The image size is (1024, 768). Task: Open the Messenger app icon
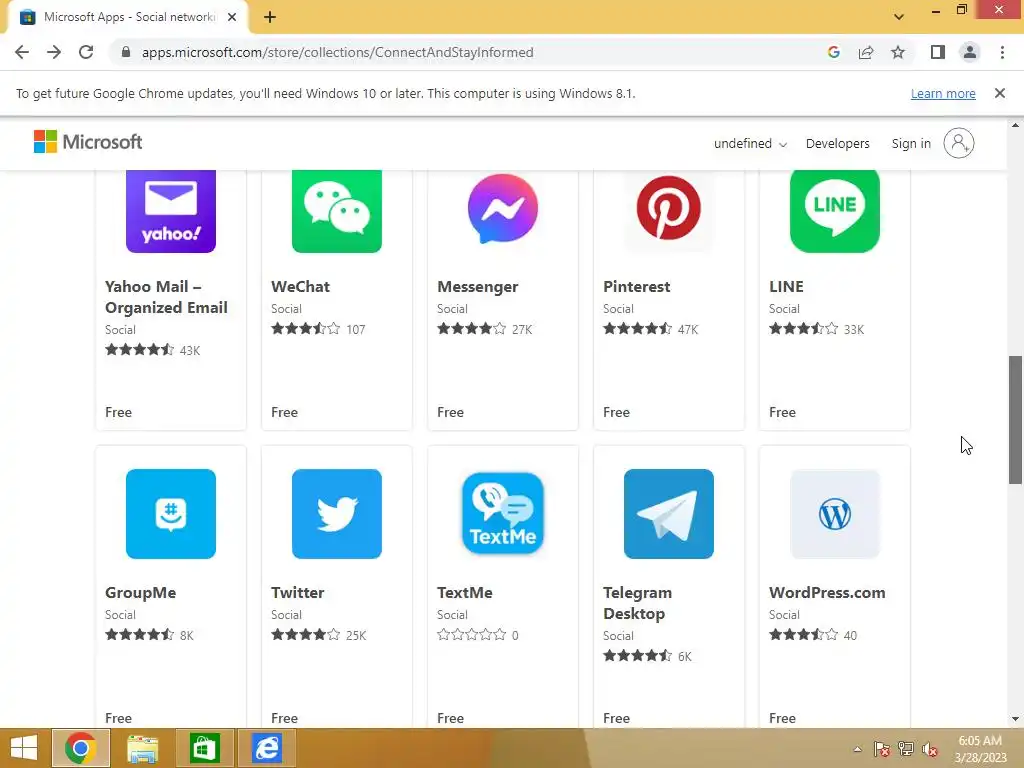click(x=502, y=209)
